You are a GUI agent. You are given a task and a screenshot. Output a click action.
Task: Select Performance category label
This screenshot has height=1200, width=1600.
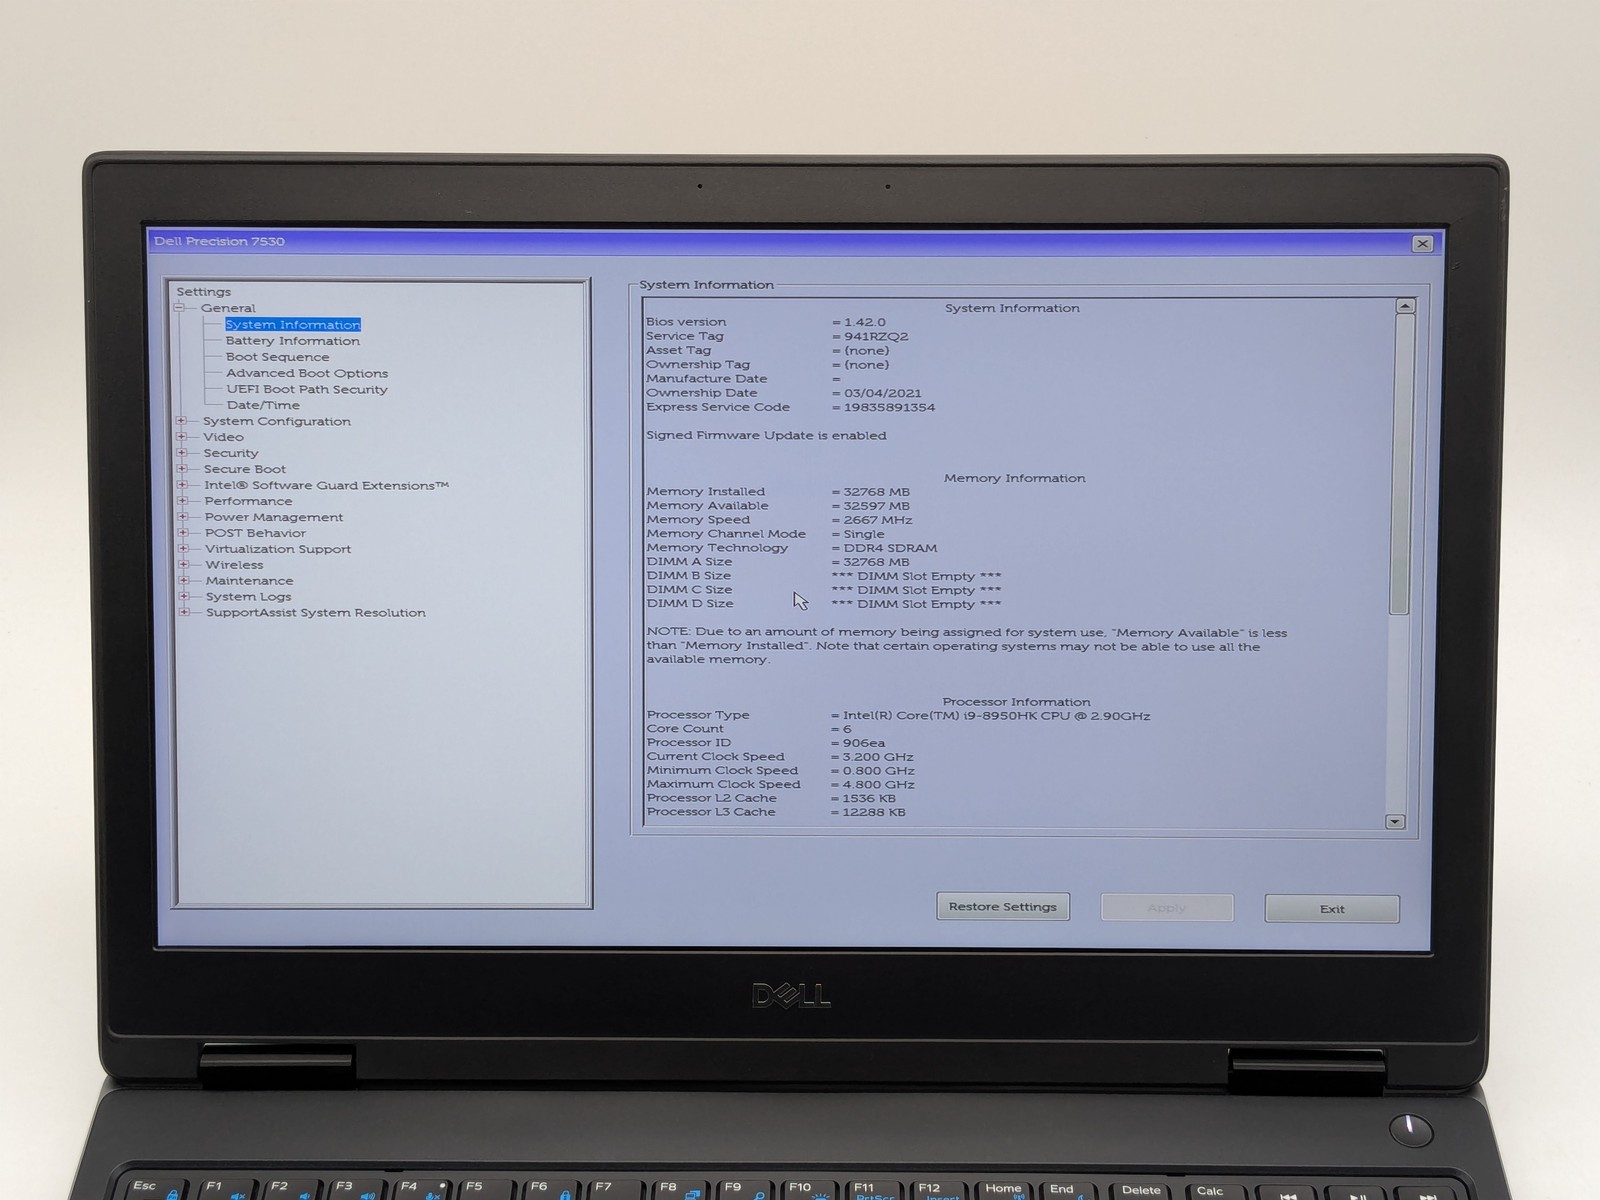[x=248, y=501]
